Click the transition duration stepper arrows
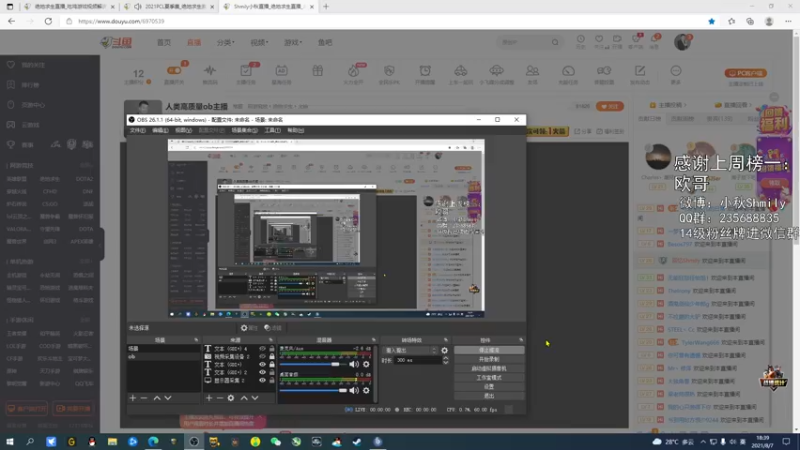 point(445,360)
